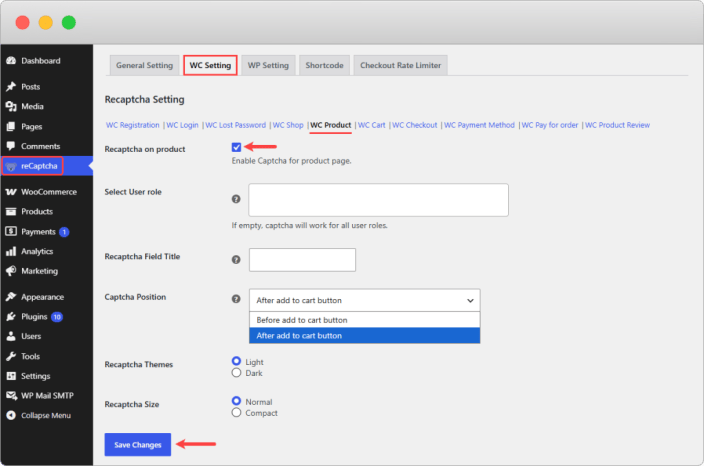This screenshot has height=466, width=704.
Task: Select the Light theme radio button
Action: (236, 361)
